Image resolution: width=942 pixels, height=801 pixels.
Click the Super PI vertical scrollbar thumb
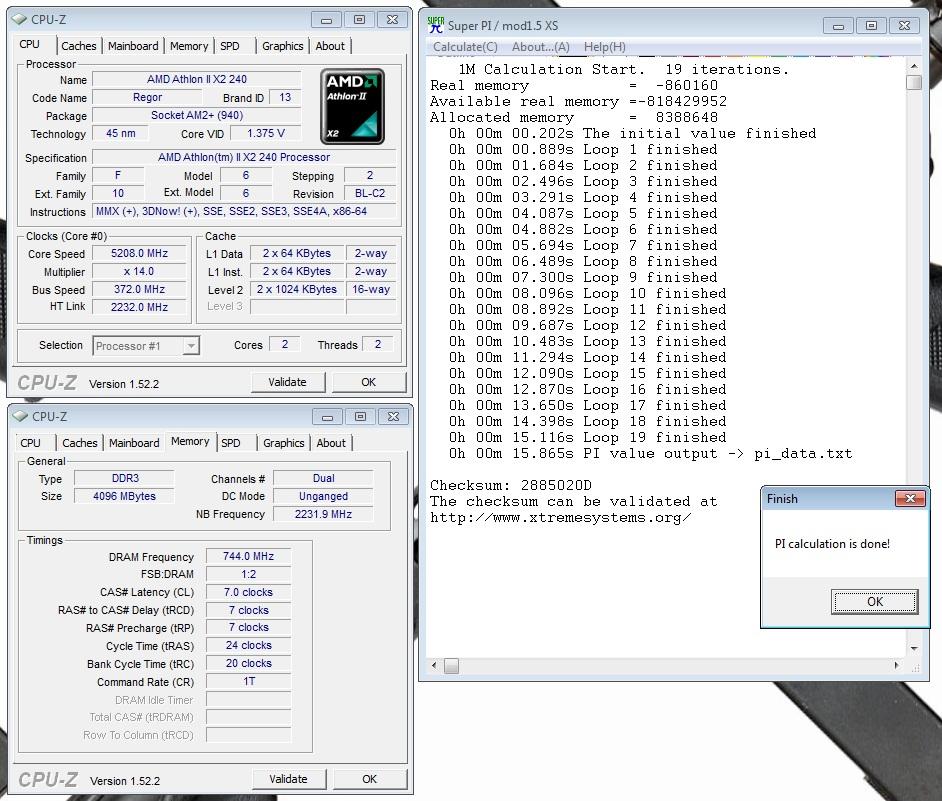pyautogui.click(x=914, y=82)
